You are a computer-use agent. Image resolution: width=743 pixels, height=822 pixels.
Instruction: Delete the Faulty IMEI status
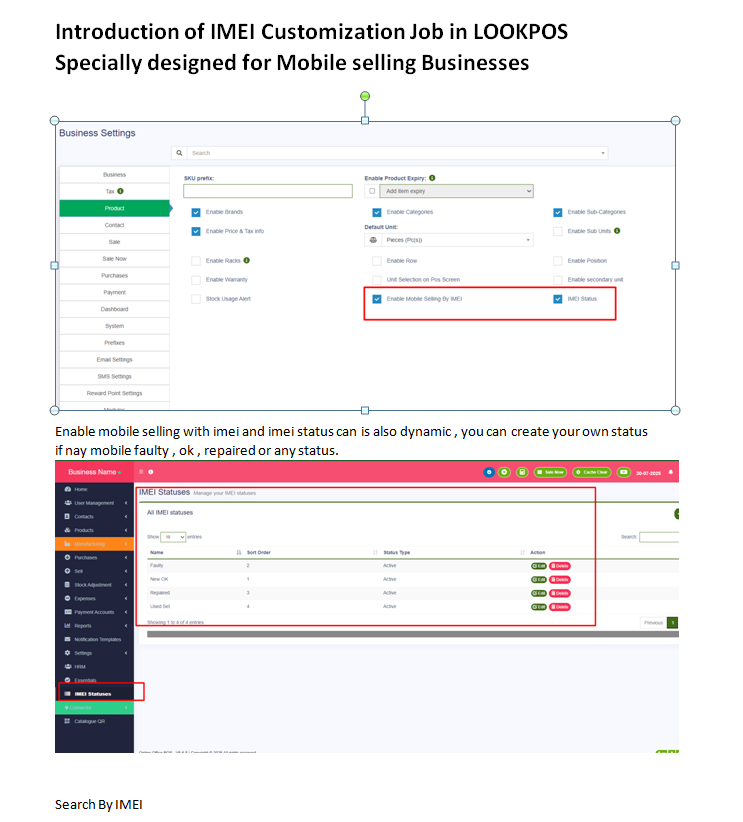[559, 565]
